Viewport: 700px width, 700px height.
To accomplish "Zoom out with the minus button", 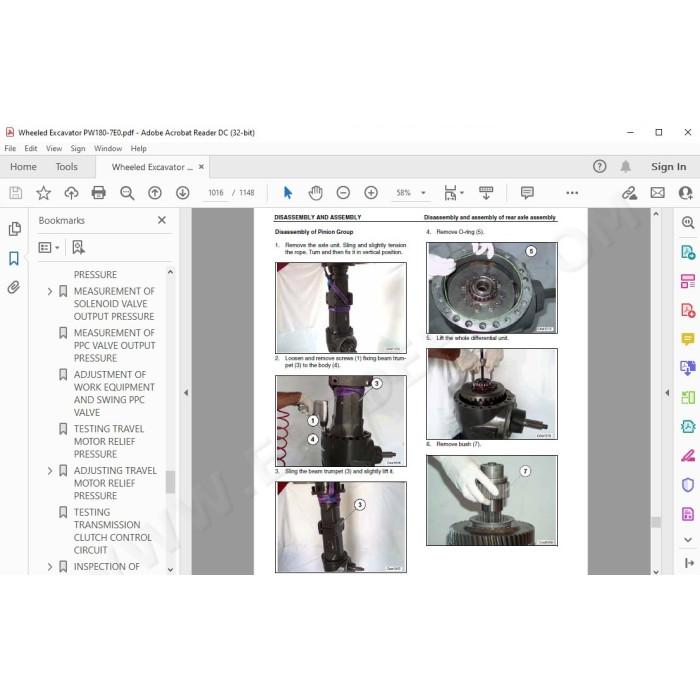I will coord(343,193).
